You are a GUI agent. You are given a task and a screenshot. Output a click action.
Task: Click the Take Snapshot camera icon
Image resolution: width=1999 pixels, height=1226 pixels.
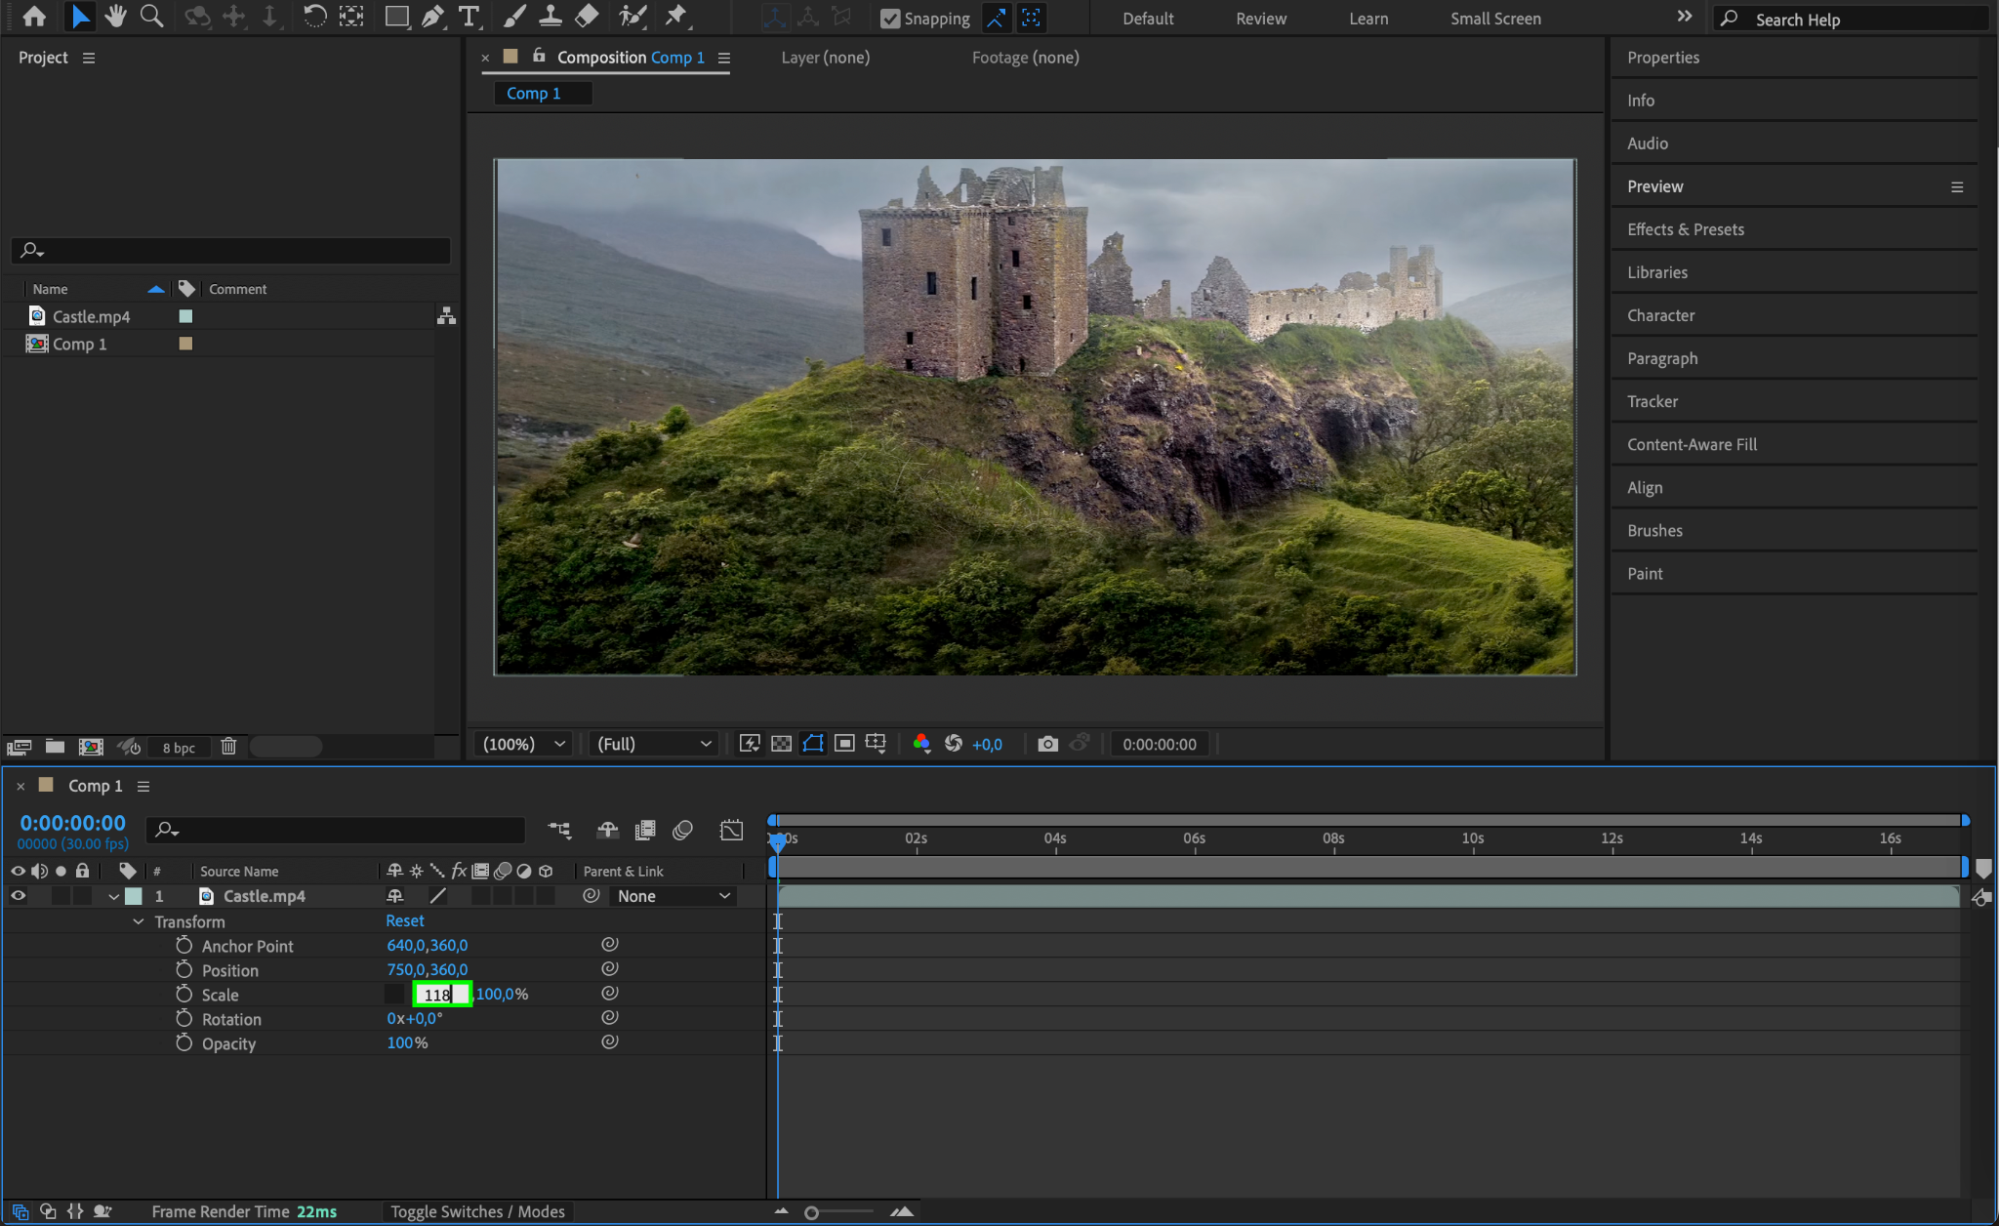pyautogui.click(x=1047, y=744)
